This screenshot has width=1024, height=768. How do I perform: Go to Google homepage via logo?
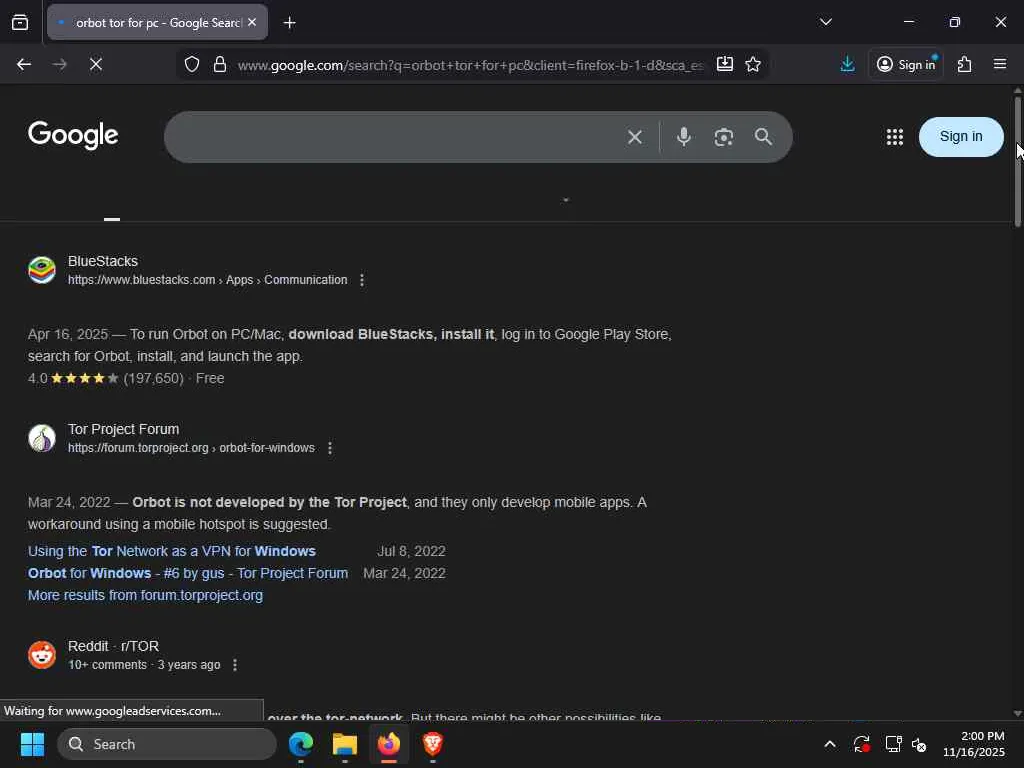coord(73,135)
